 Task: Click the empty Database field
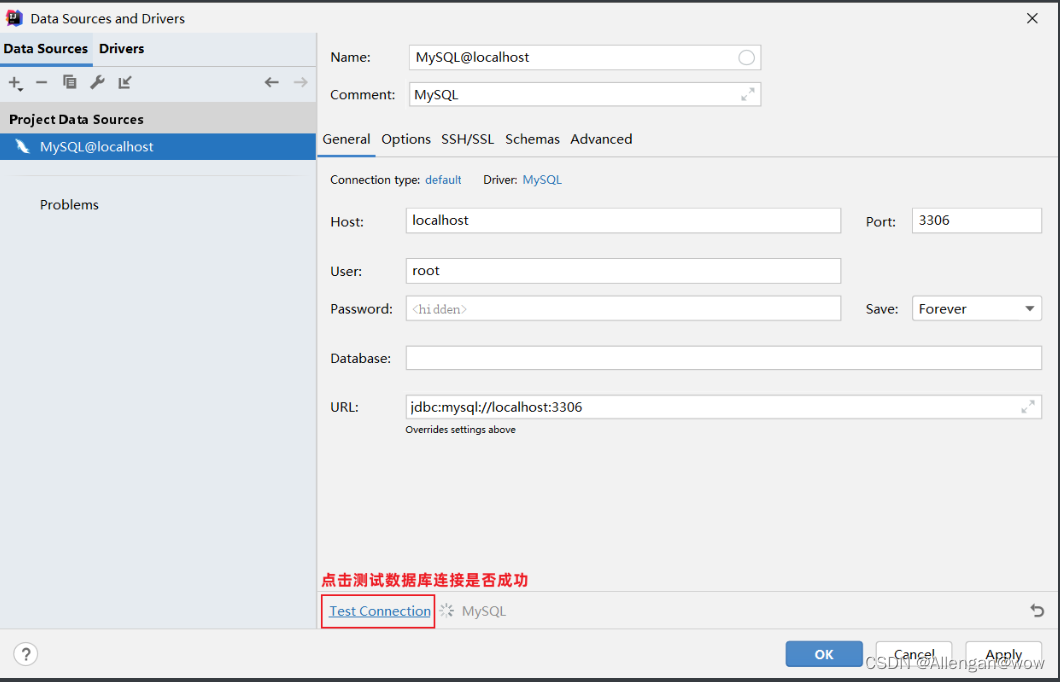tap(723, 358)
